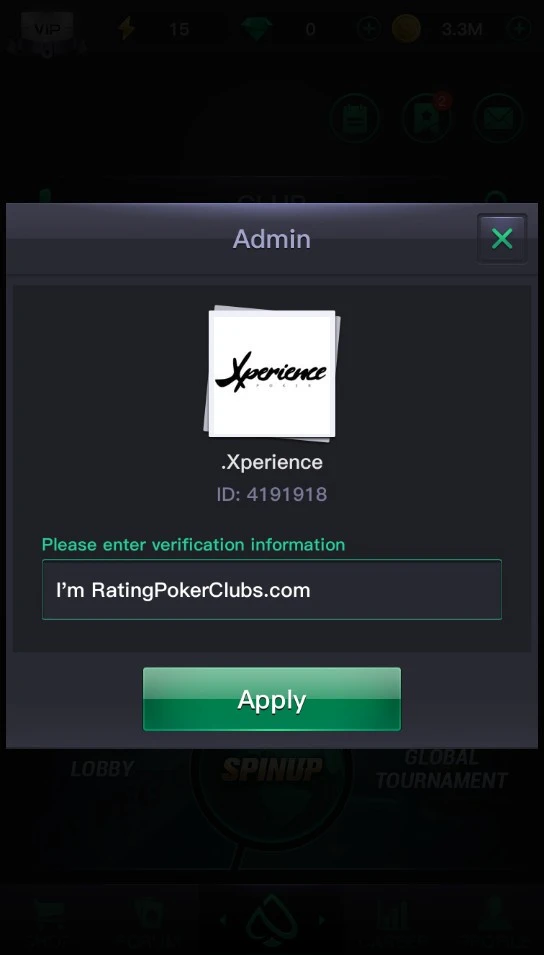The width and height of the screenshot is (544, 955).
Task: Tap the VIP badge
Action: click(48, 29)
